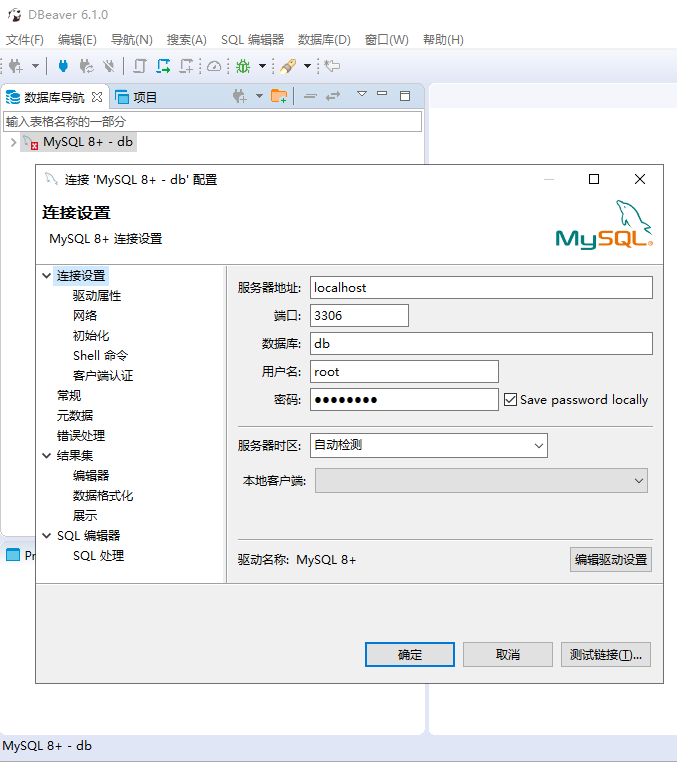Select 错误处理 in settings tree
The height and width of the screenshot is (763, 677).
(x=81, y=436)
